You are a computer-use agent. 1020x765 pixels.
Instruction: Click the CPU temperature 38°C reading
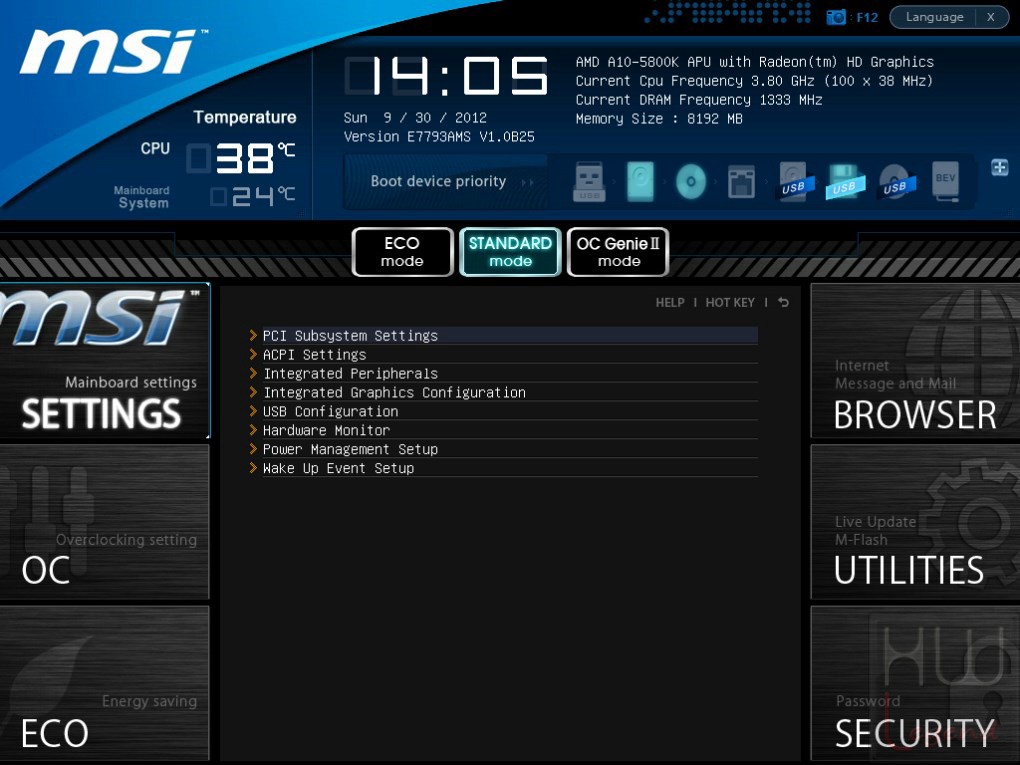point(242,158)
